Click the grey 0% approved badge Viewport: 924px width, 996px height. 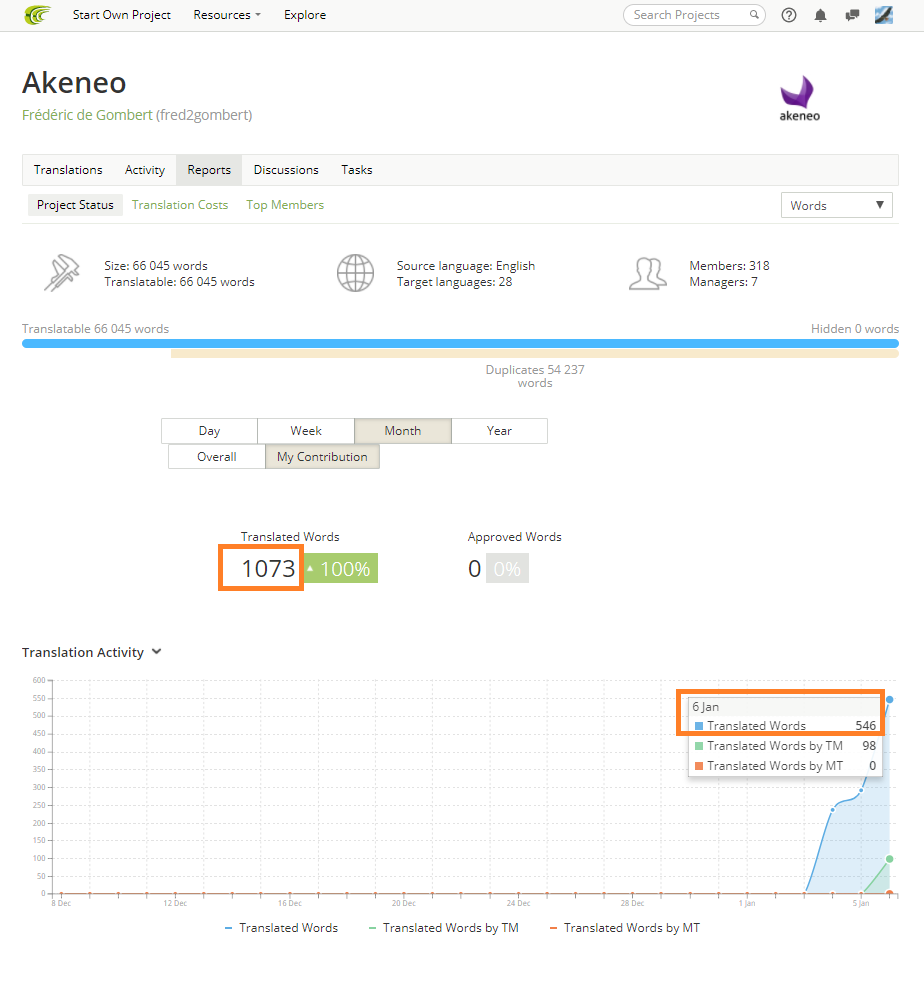click(x=507, y=568)
